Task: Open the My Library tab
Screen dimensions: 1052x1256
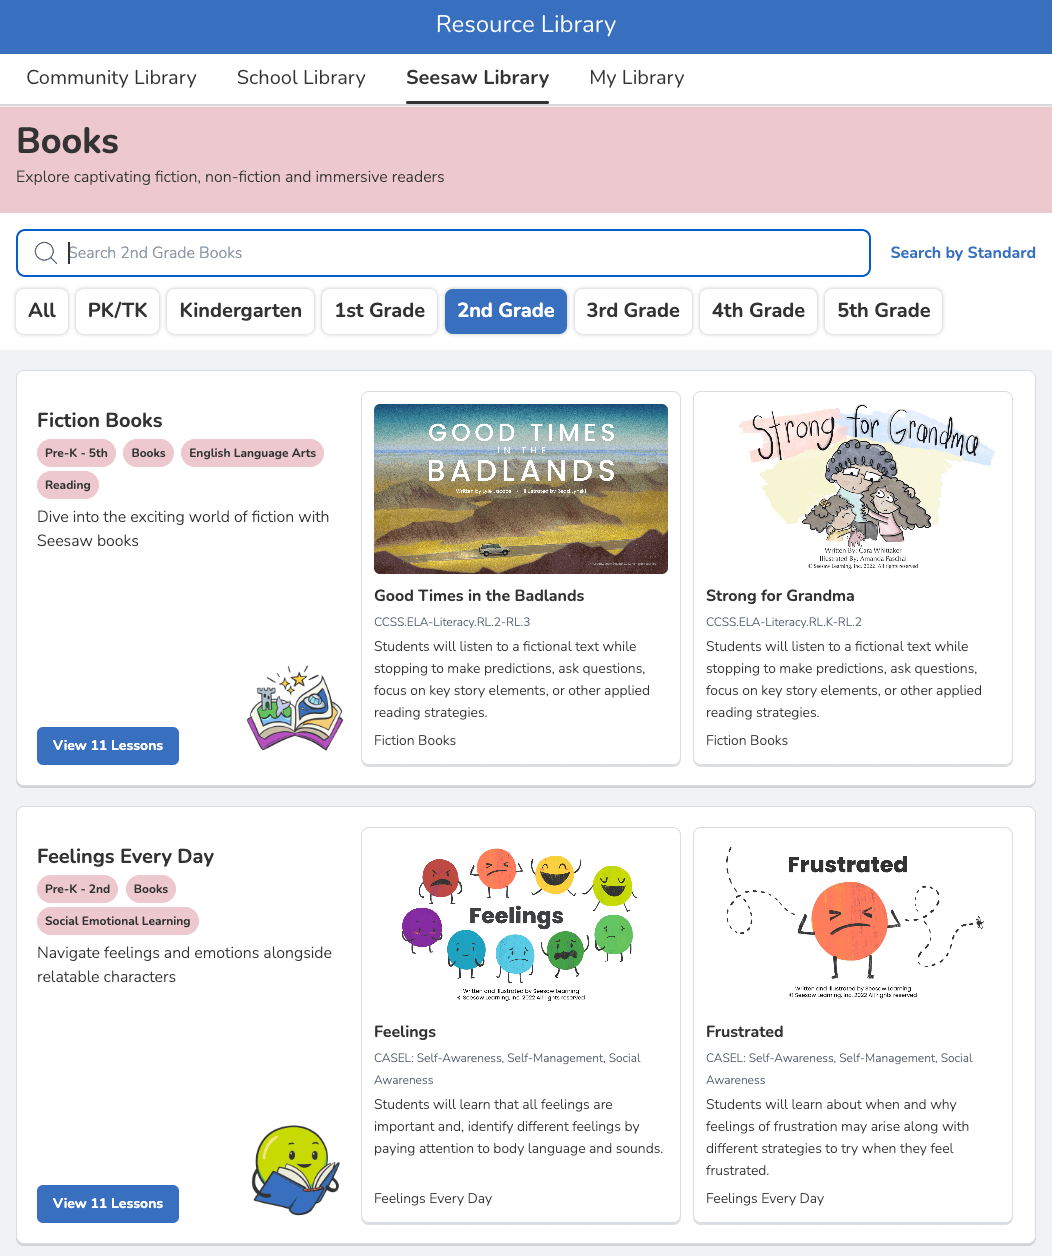Action: point(637,78)
